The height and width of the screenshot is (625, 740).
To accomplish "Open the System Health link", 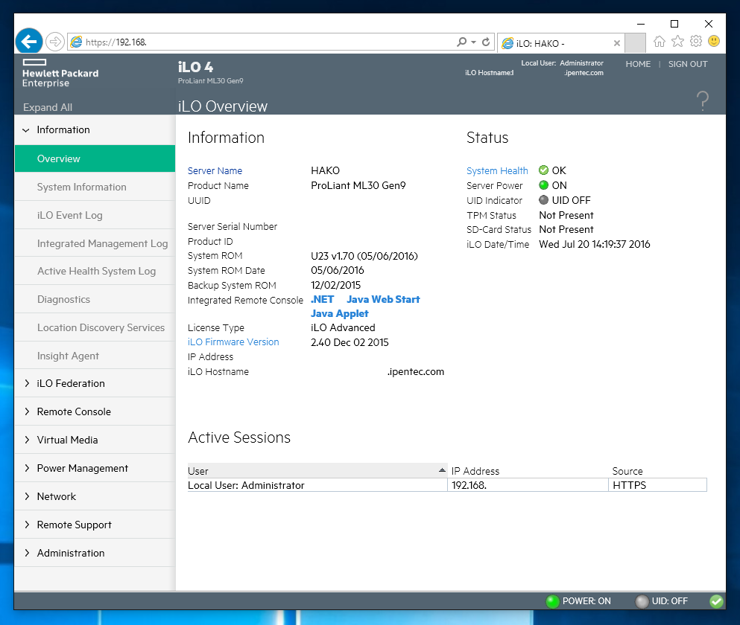I will (497, 170).
